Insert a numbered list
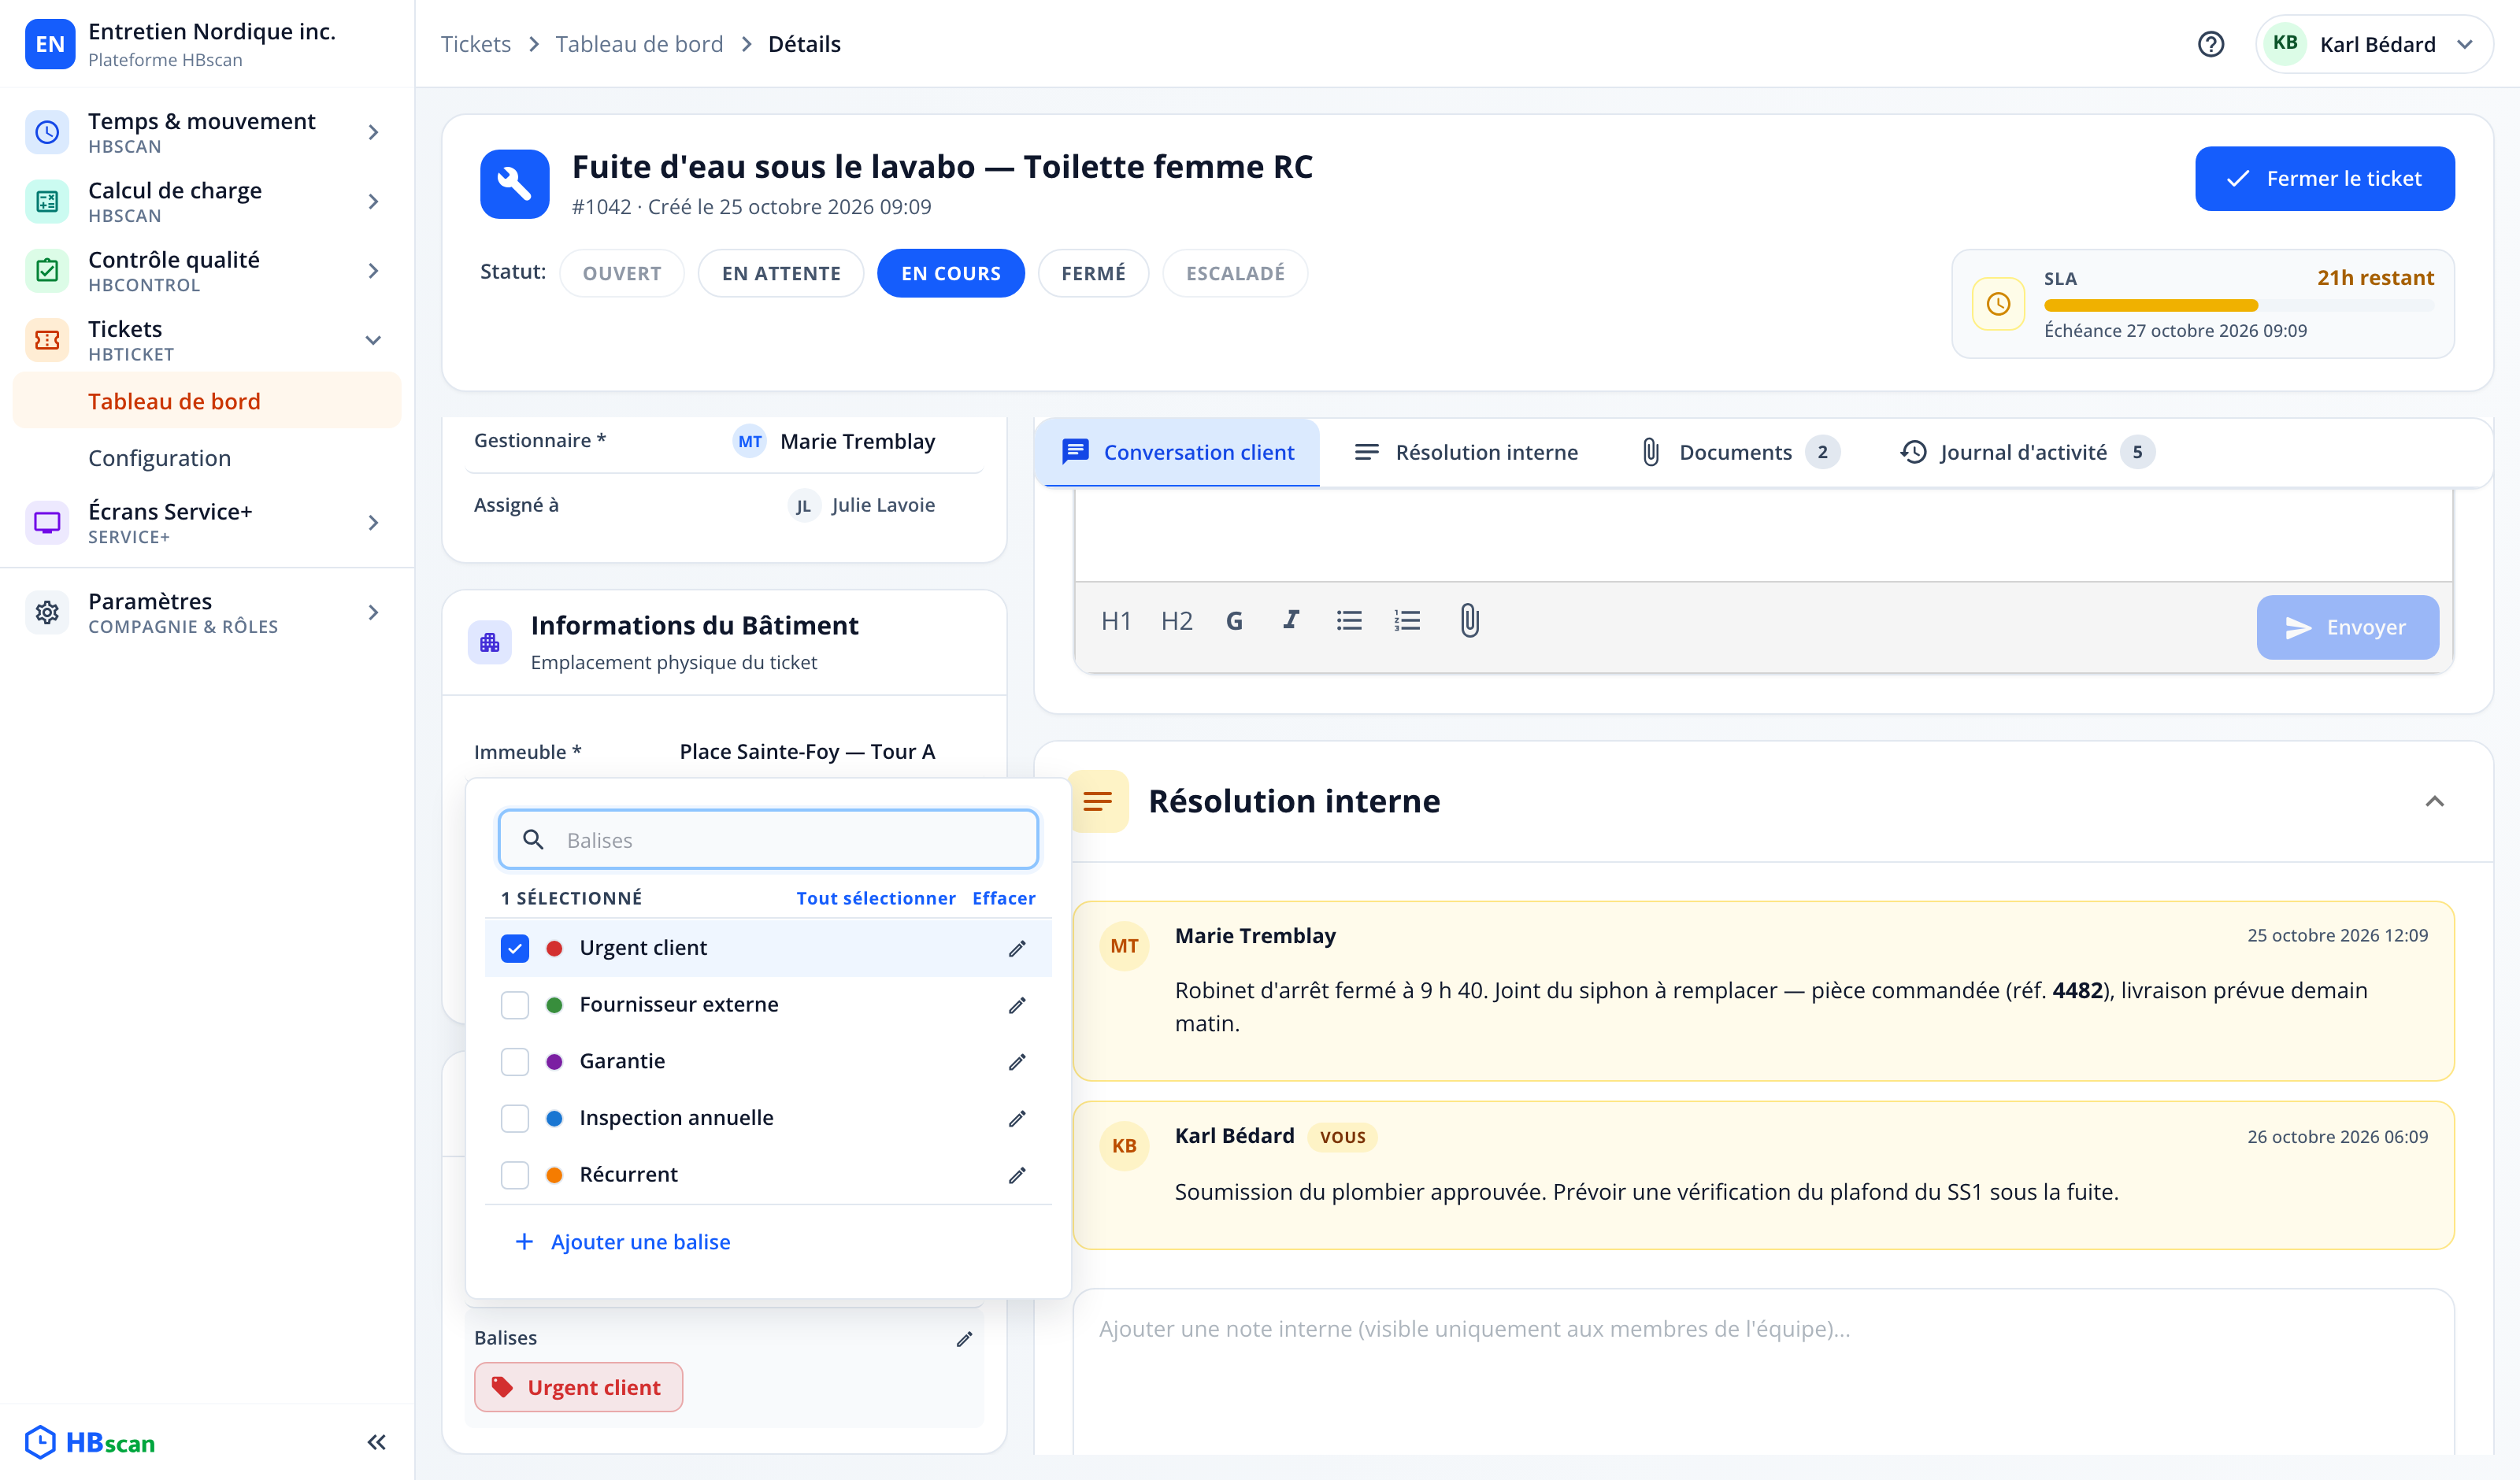The image size is (2520, 1480). click(1407, 621)
